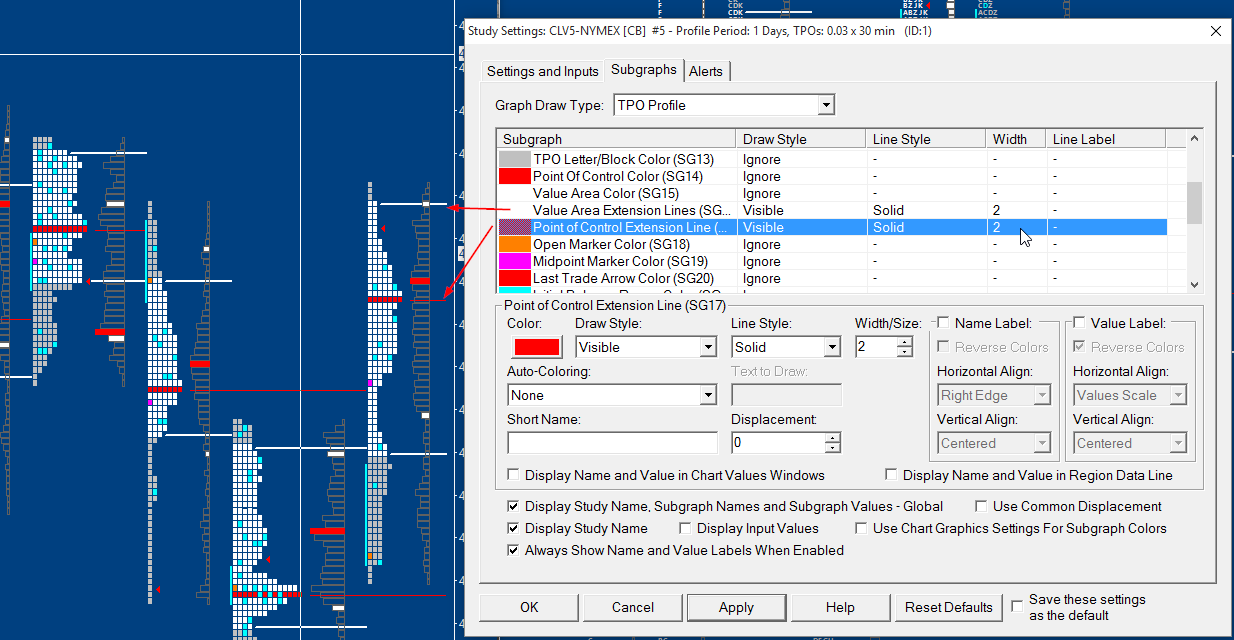Image resolution: width=1234 pixels, height=640 pixels.
Task: Decrease Displacement with the down arrow
Action: (833, 448)
